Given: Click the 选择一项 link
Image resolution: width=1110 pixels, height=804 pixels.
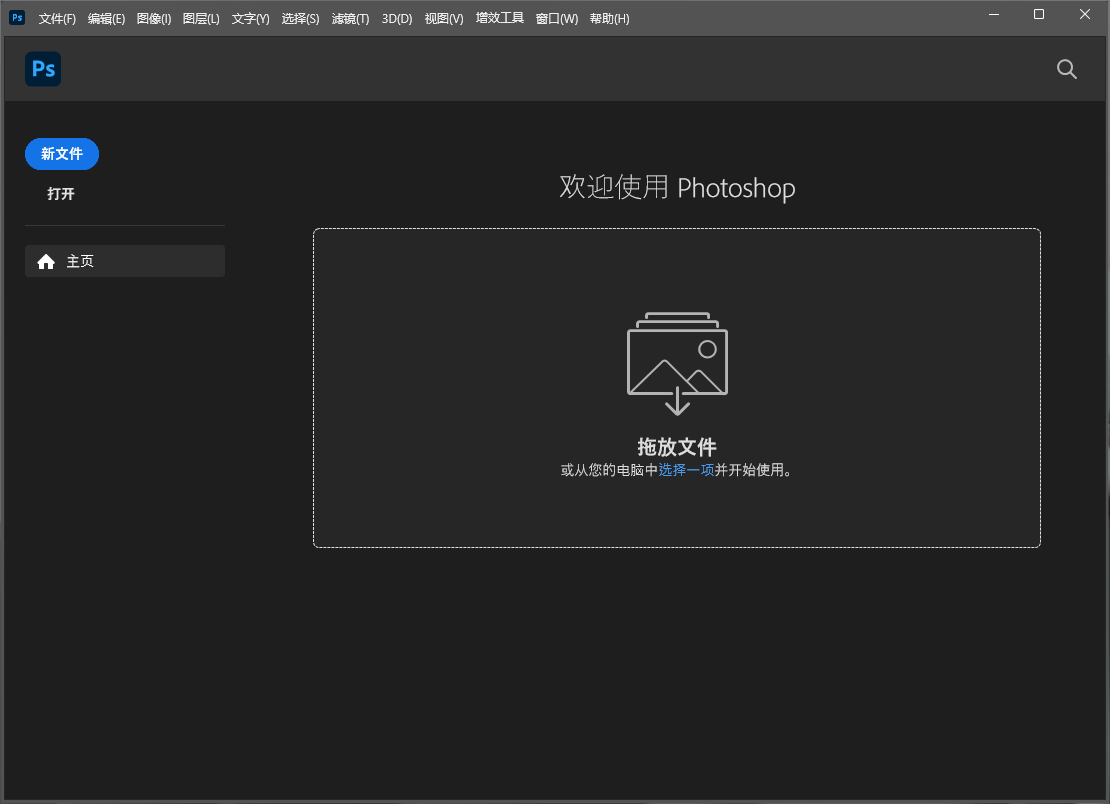Looking at the screenshot, I should (686, 470).
